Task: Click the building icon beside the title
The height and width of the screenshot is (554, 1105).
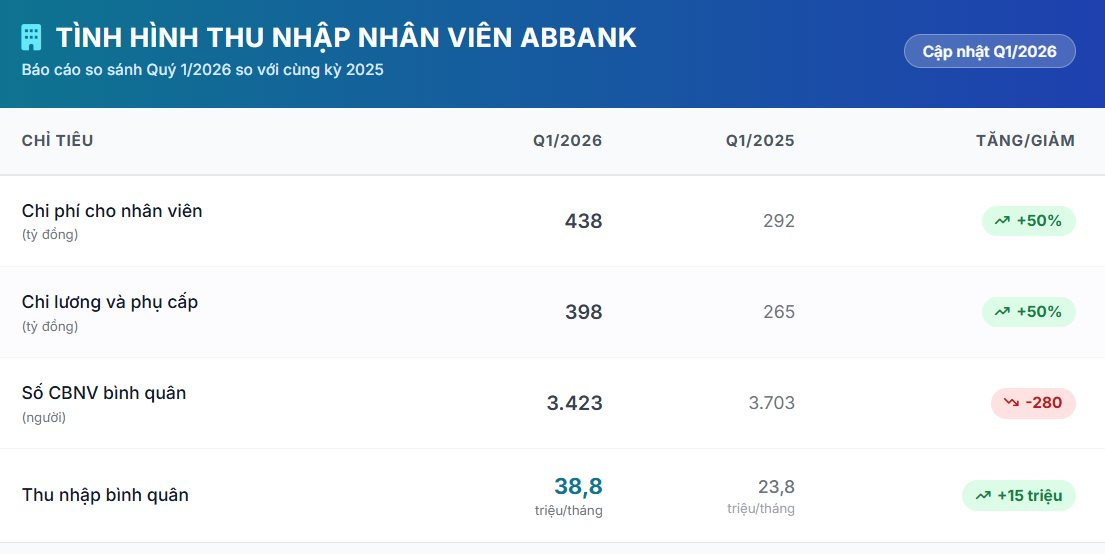Action: pyautogui.click(x=31, y=37)
